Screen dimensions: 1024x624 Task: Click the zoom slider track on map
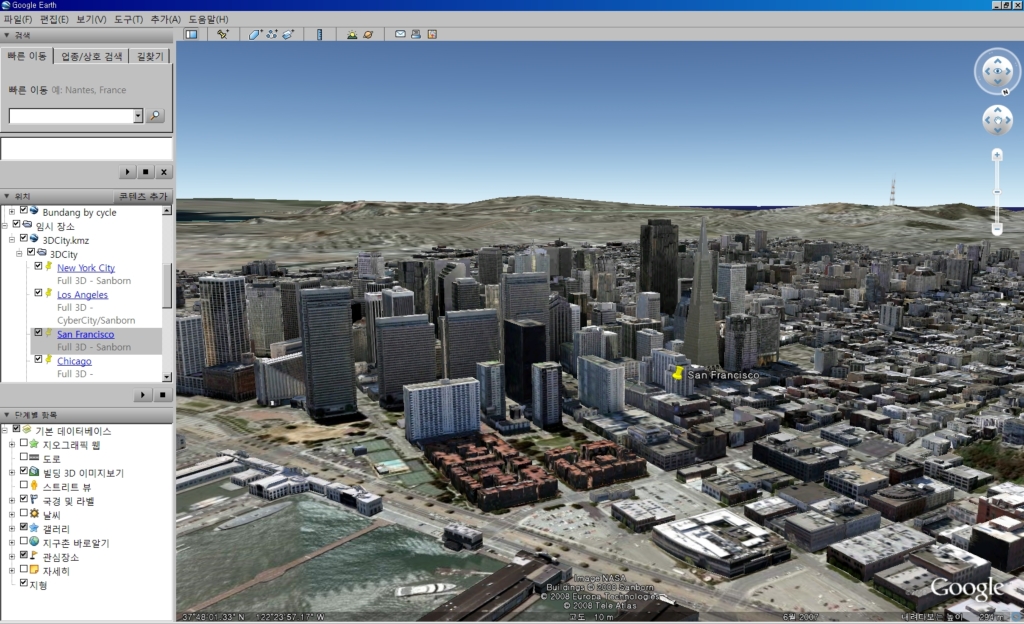[997, 191]
